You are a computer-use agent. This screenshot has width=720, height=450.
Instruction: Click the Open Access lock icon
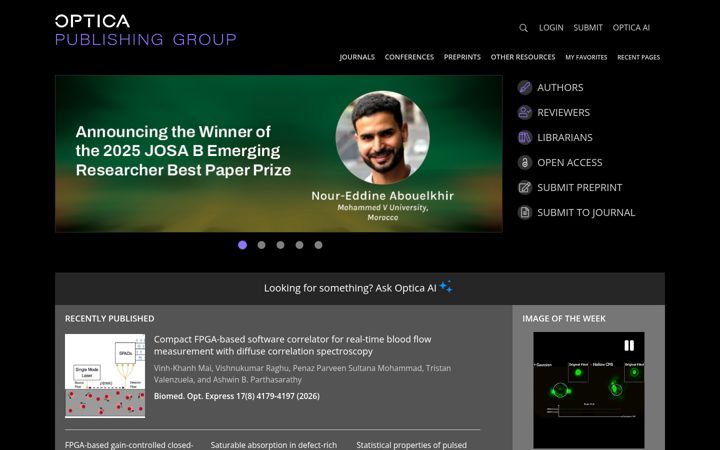coord(525,163)
